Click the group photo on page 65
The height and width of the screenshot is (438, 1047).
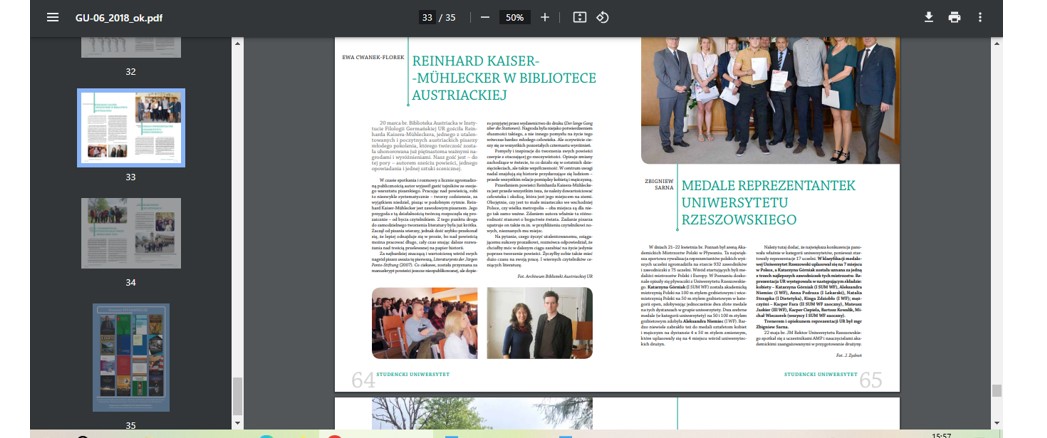(x=769, y=97)
